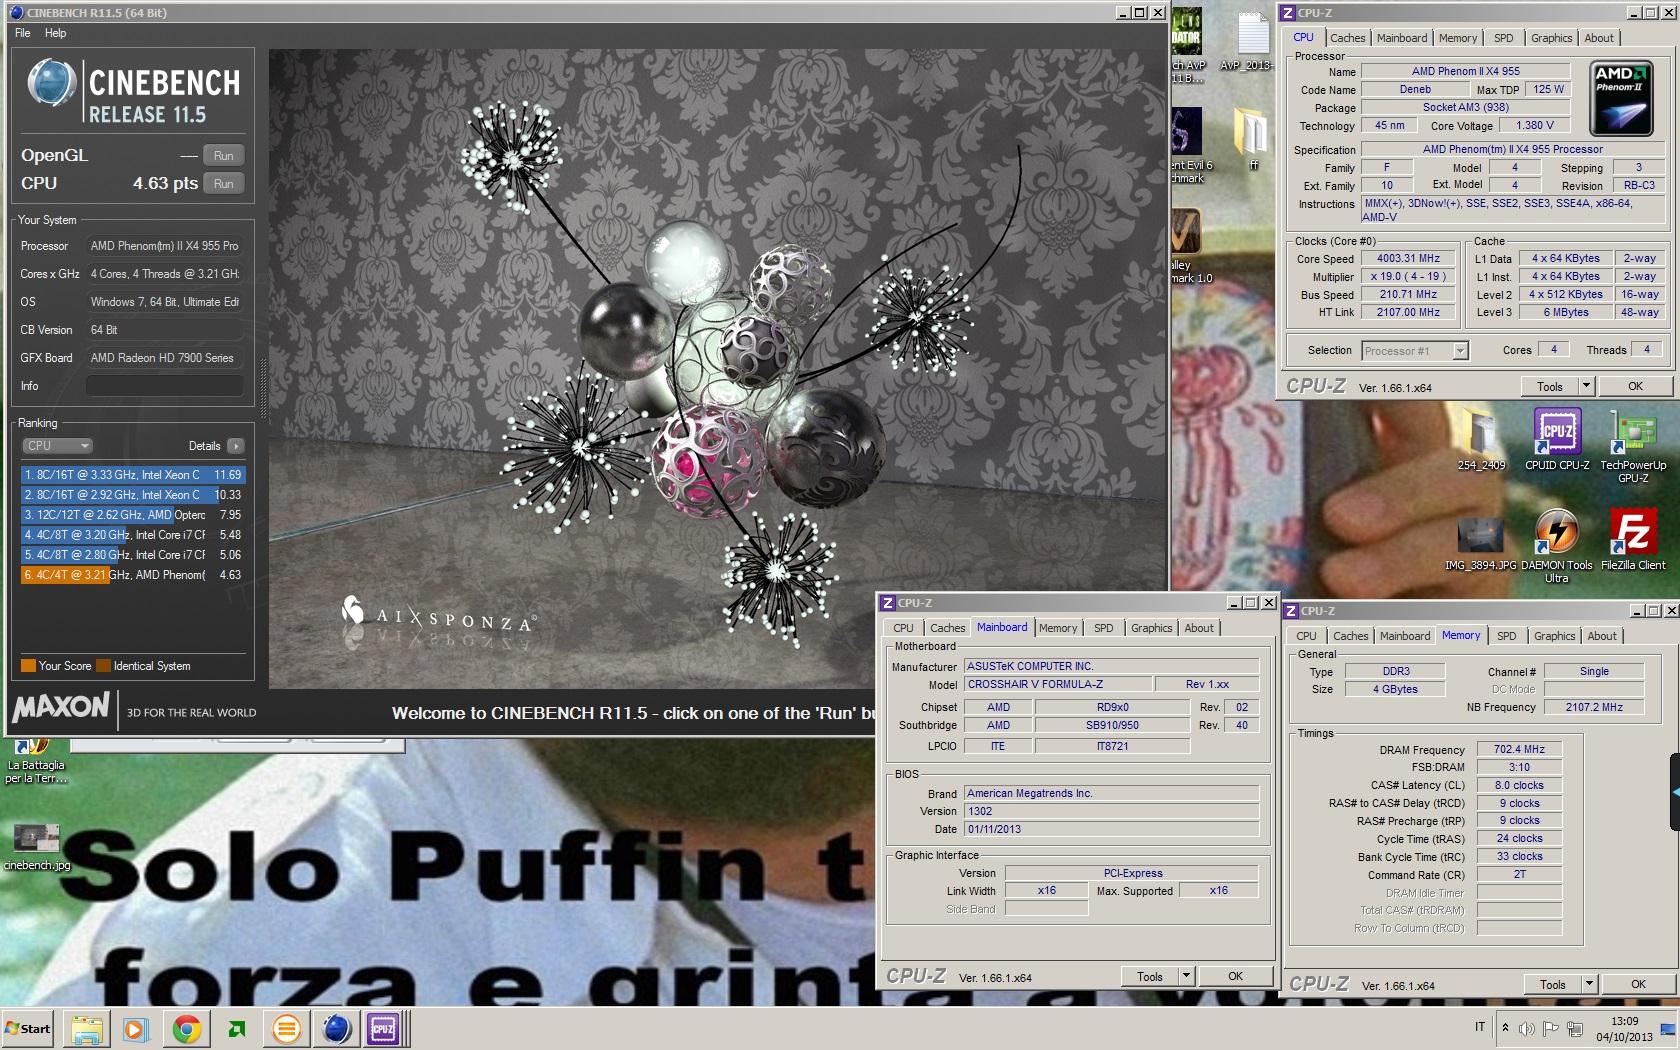Image resolution: width=1680 pixels, height=1050 pixels.
Task: Open the CPU ranking dropdown
Action: coord(57,446)
